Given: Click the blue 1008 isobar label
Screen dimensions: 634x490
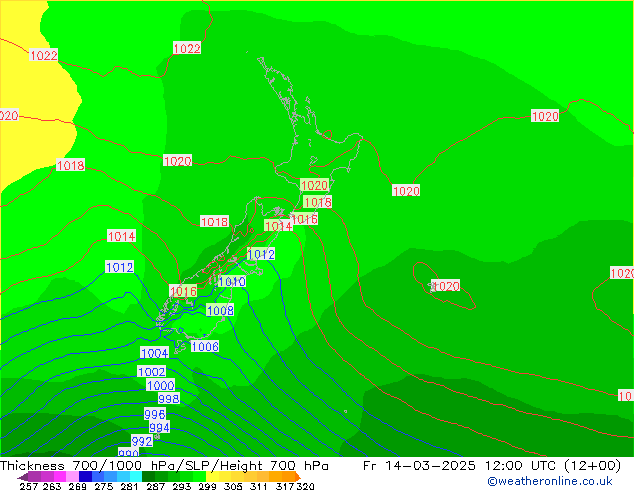Looking at the screenshot, I should tap(220, 310).
